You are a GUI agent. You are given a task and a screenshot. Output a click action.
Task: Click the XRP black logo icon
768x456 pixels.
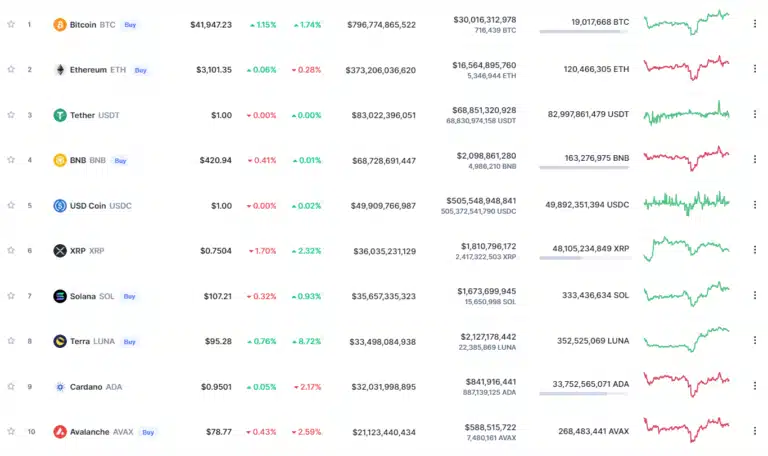(60, 251)
